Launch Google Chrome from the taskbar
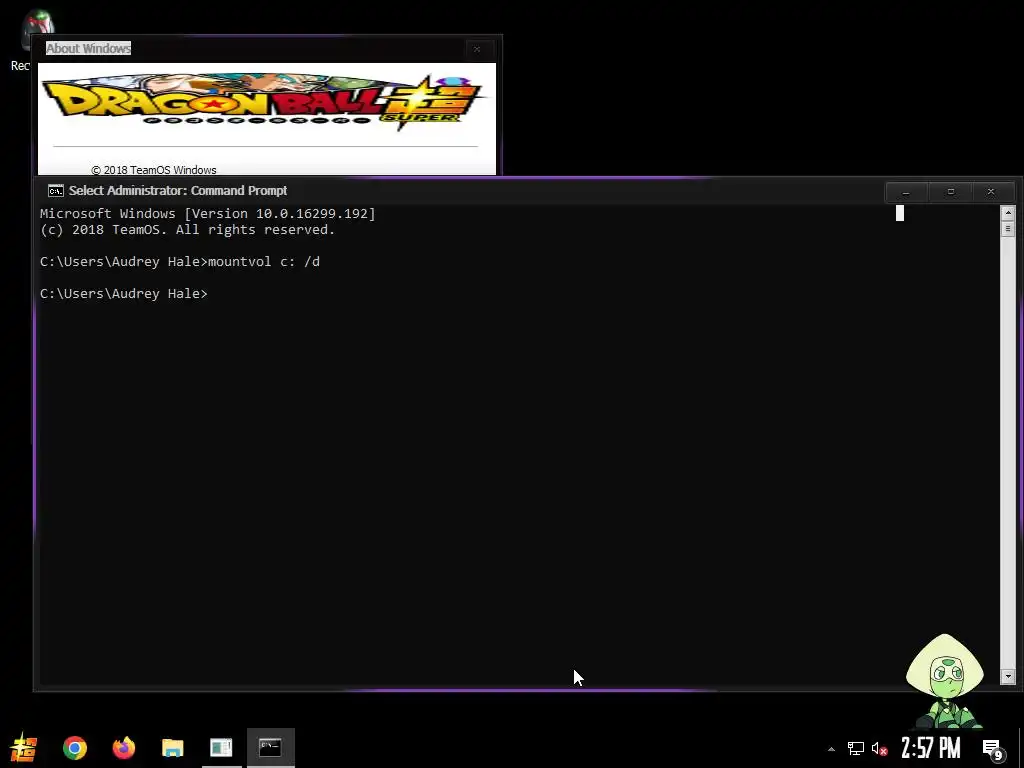 74,748
